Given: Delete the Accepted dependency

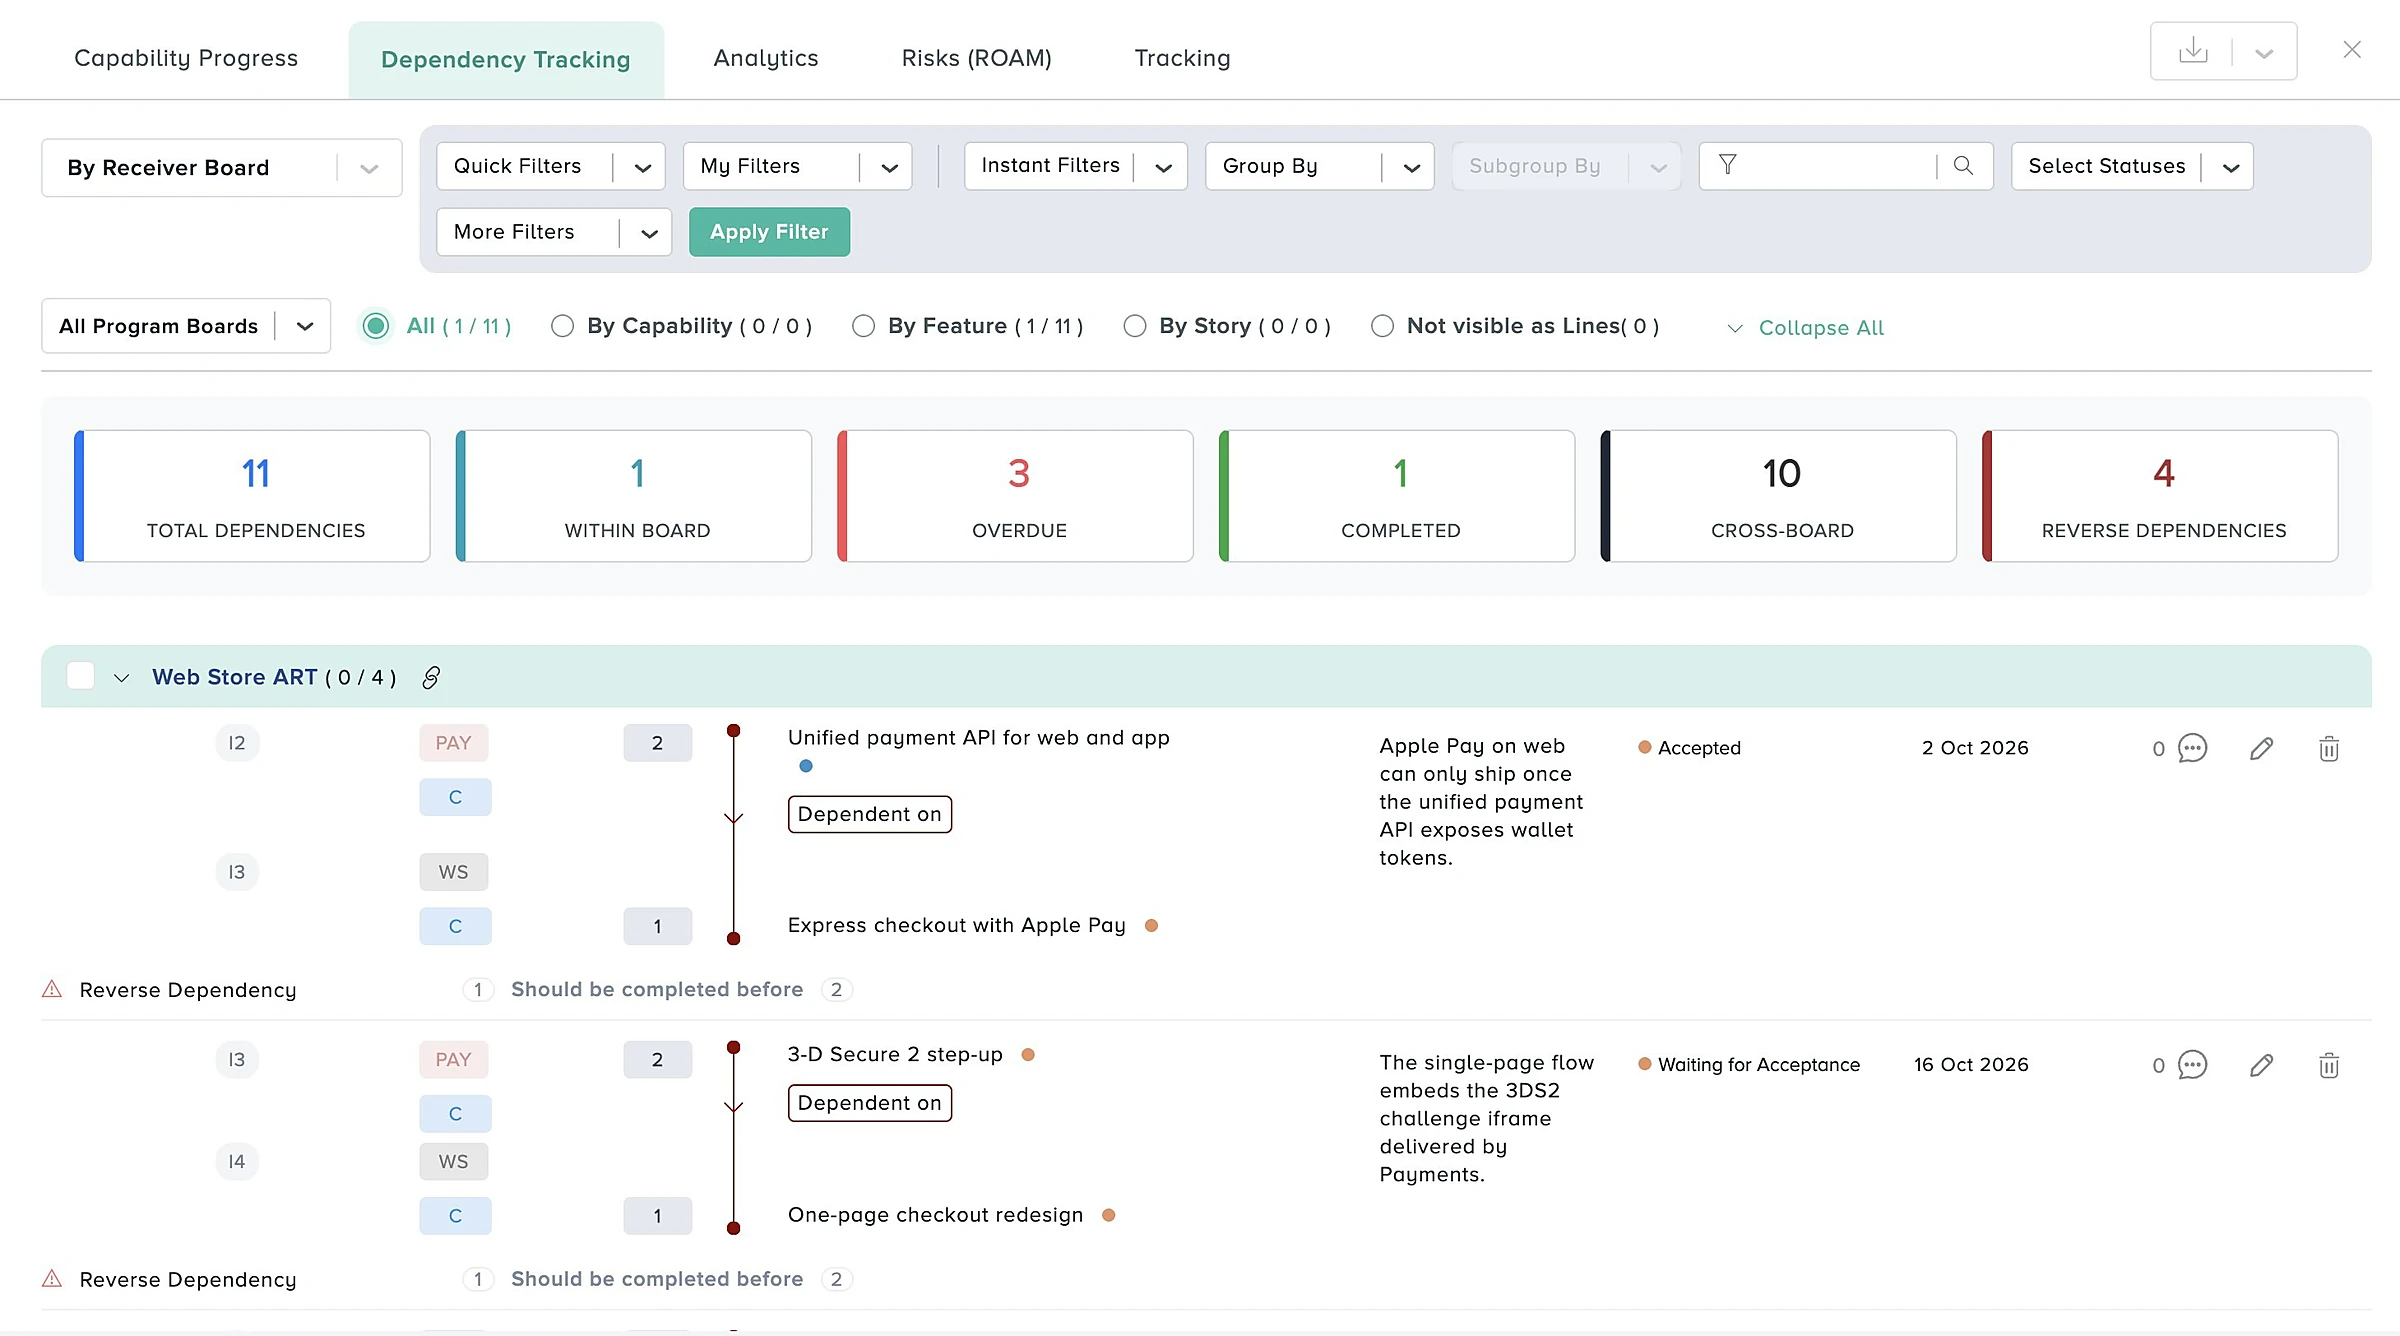Looking at the screenshot, I should coord(2328,748).
